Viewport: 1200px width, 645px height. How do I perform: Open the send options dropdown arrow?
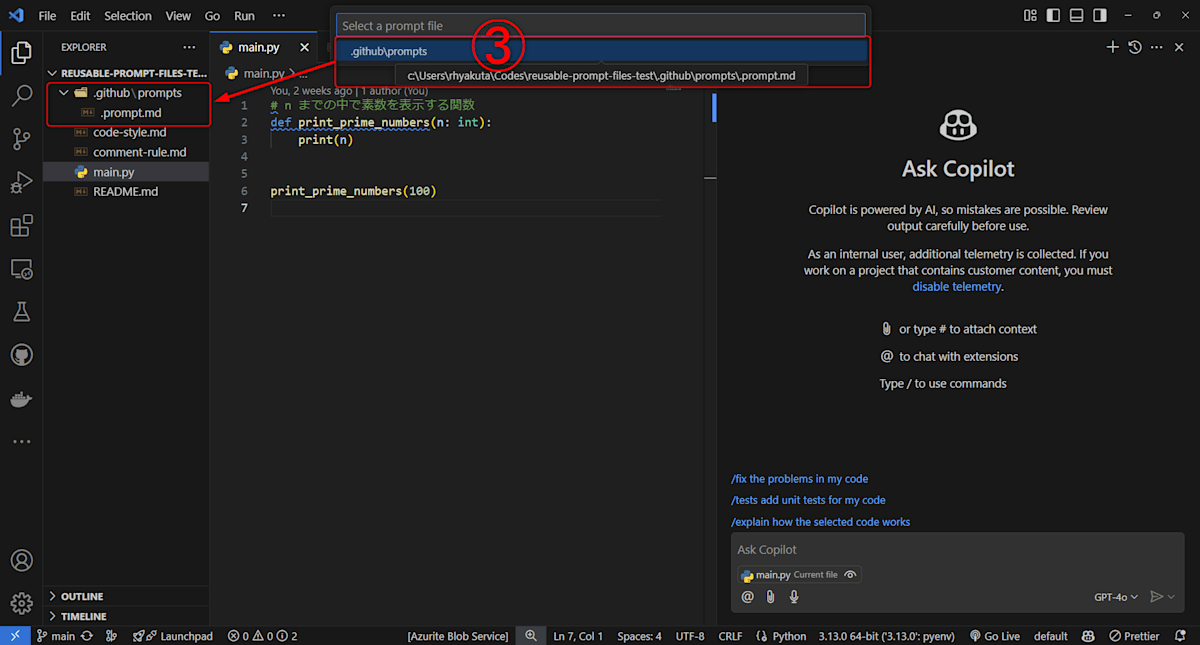pos(1171,597)
